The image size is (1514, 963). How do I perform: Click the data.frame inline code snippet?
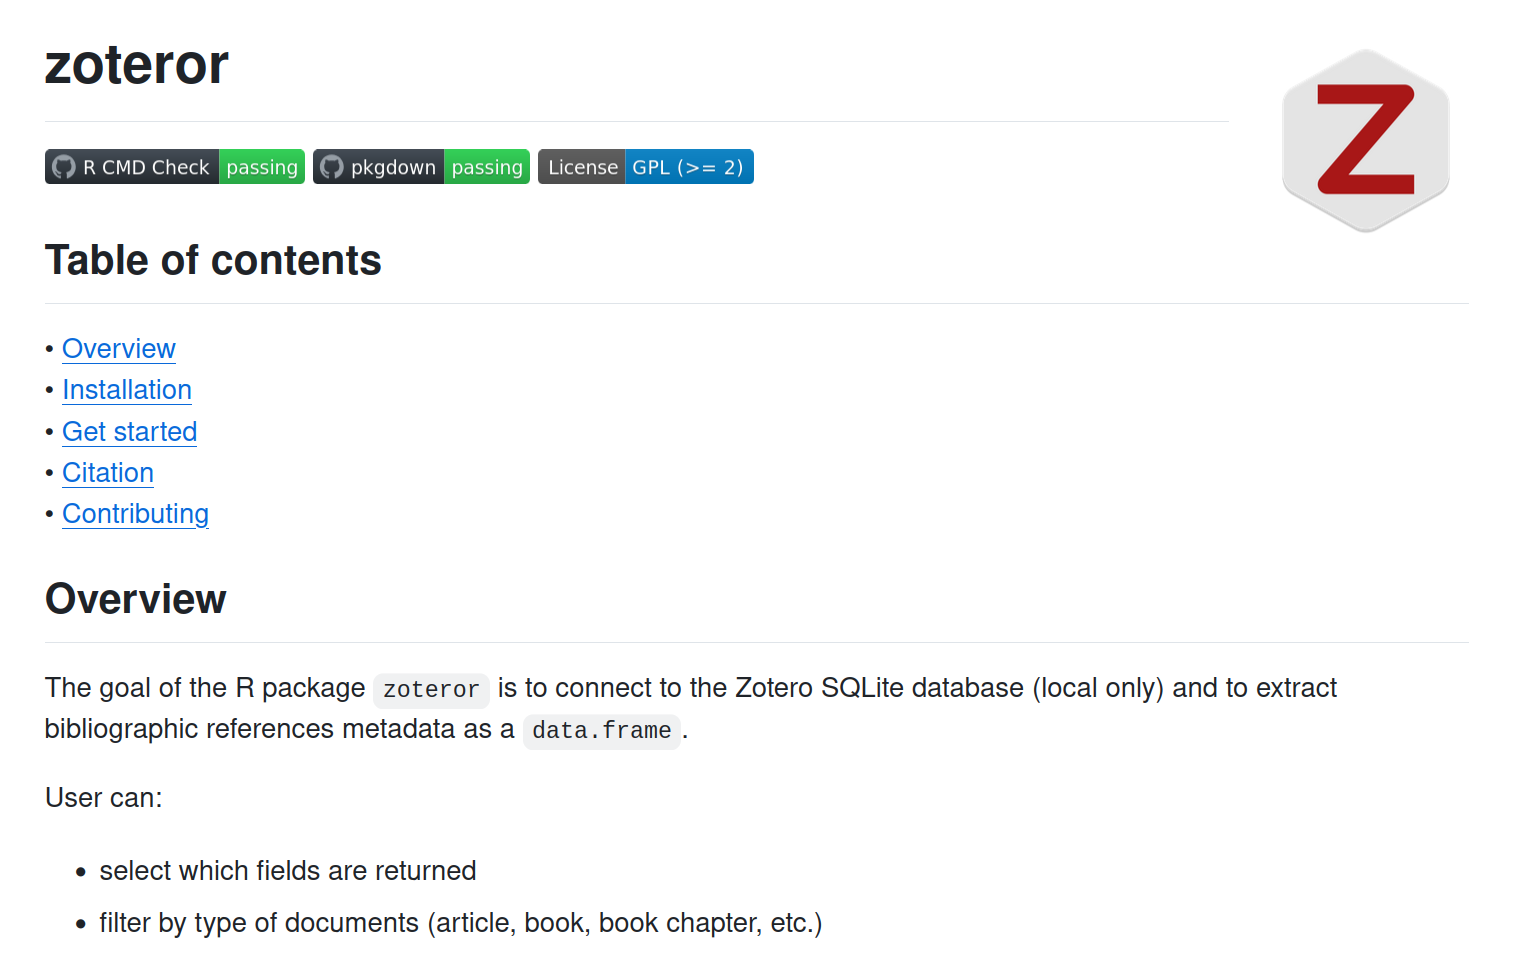click(x=601, y=731)
